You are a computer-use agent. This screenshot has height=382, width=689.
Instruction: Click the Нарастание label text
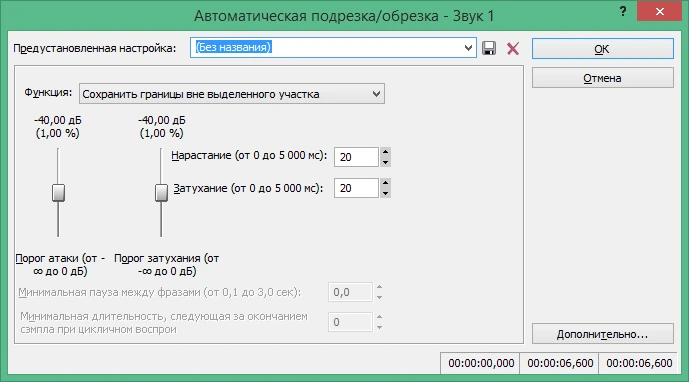pyautogui.click(x=249, y=156)
